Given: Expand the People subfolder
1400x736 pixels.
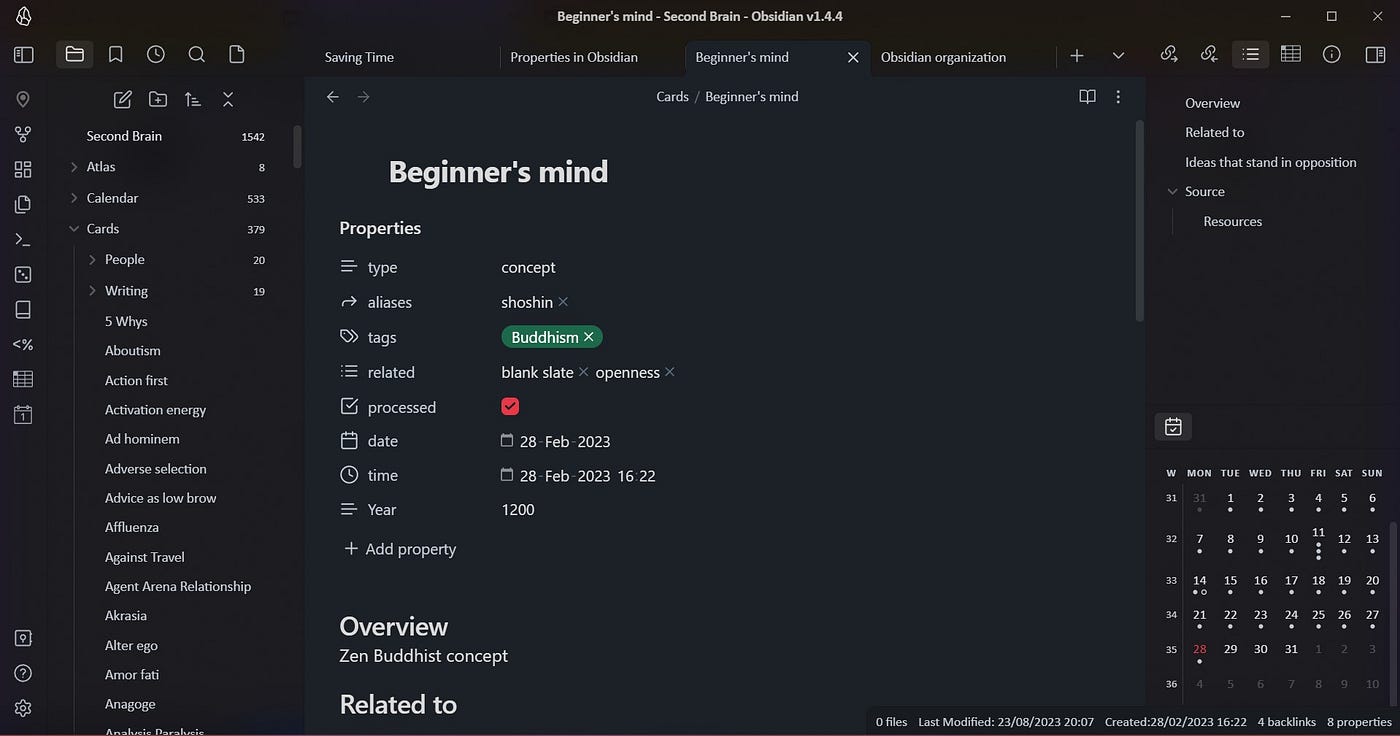Looking at the screenshot, I should [x=92, y=260].
